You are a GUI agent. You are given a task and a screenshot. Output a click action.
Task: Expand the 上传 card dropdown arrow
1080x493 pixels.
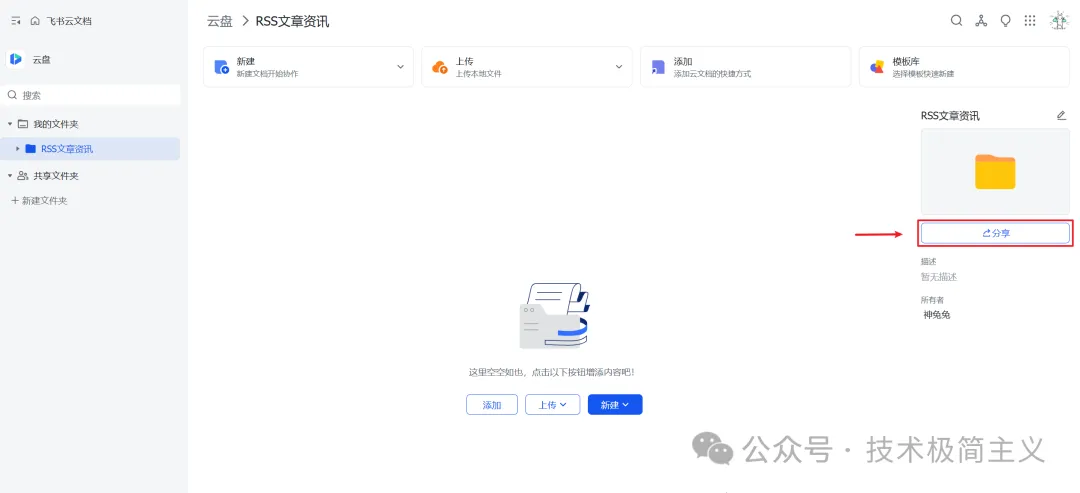click(x=619, y=67)
